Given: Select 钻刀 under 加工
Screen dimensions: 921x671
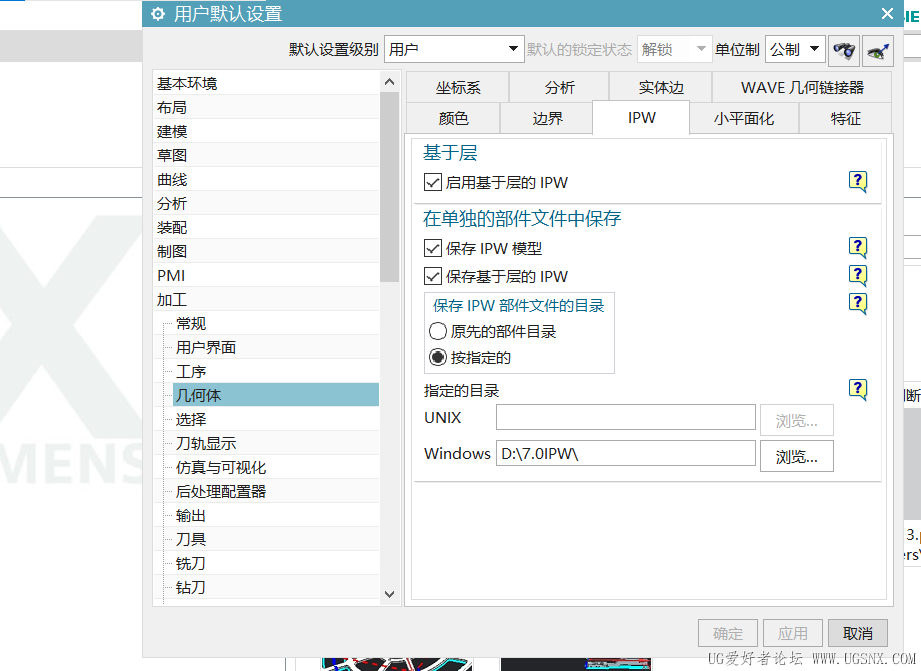Looking at the screenshot, I should coord(276,588).
